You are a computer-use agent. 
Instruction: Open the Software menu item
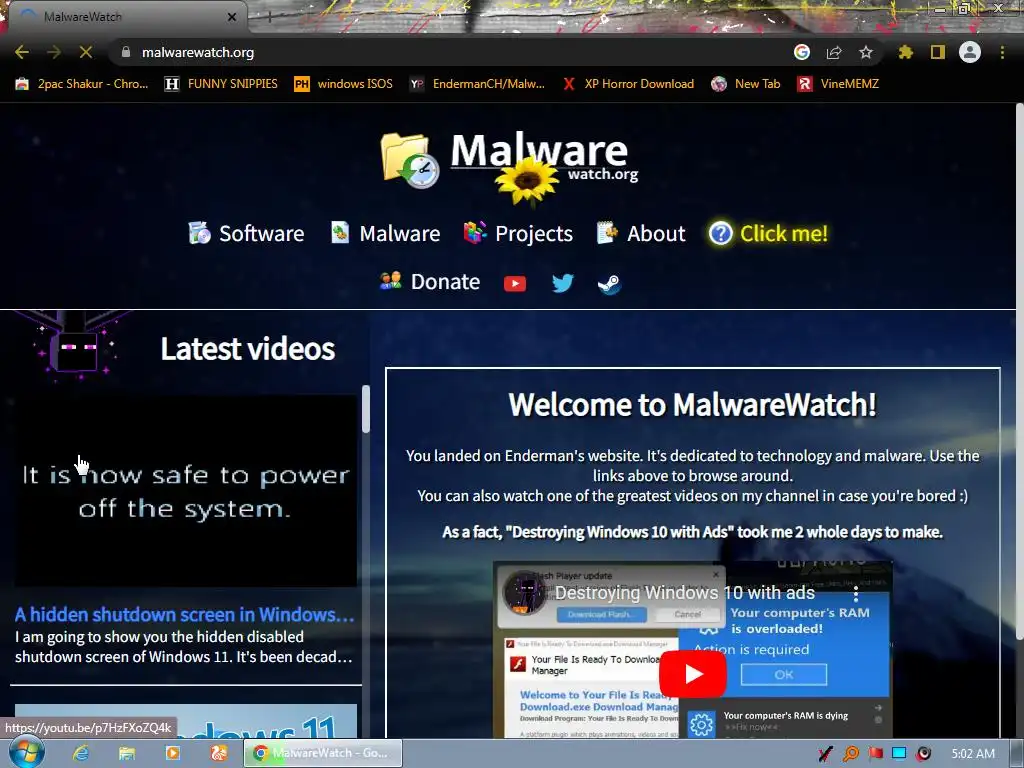click(x=246, y=233)
